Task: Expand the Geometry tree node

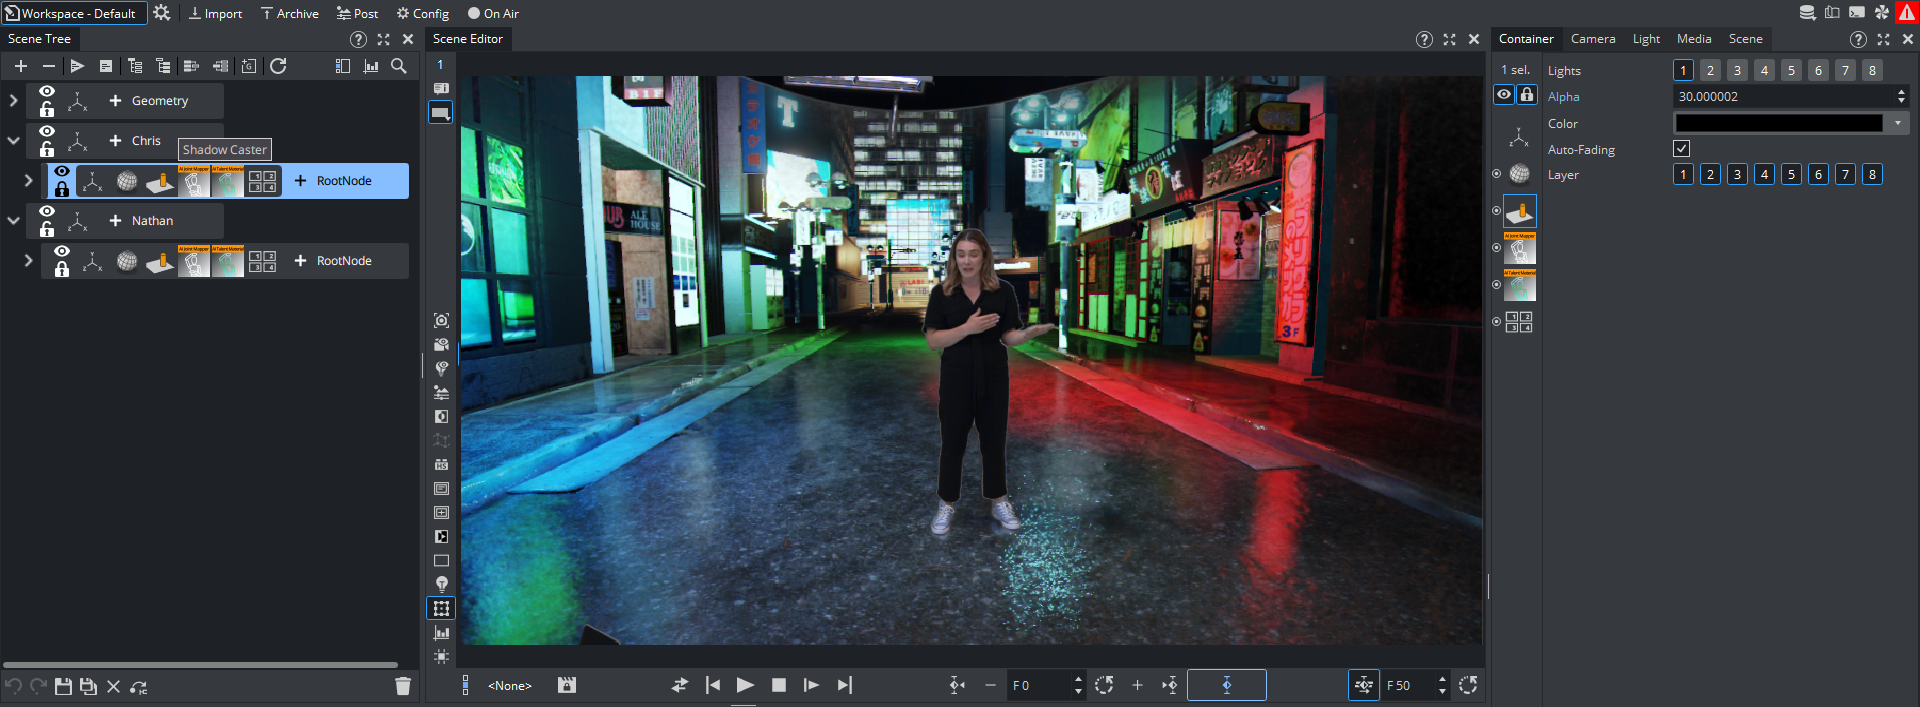Action: tap(13, 101)
